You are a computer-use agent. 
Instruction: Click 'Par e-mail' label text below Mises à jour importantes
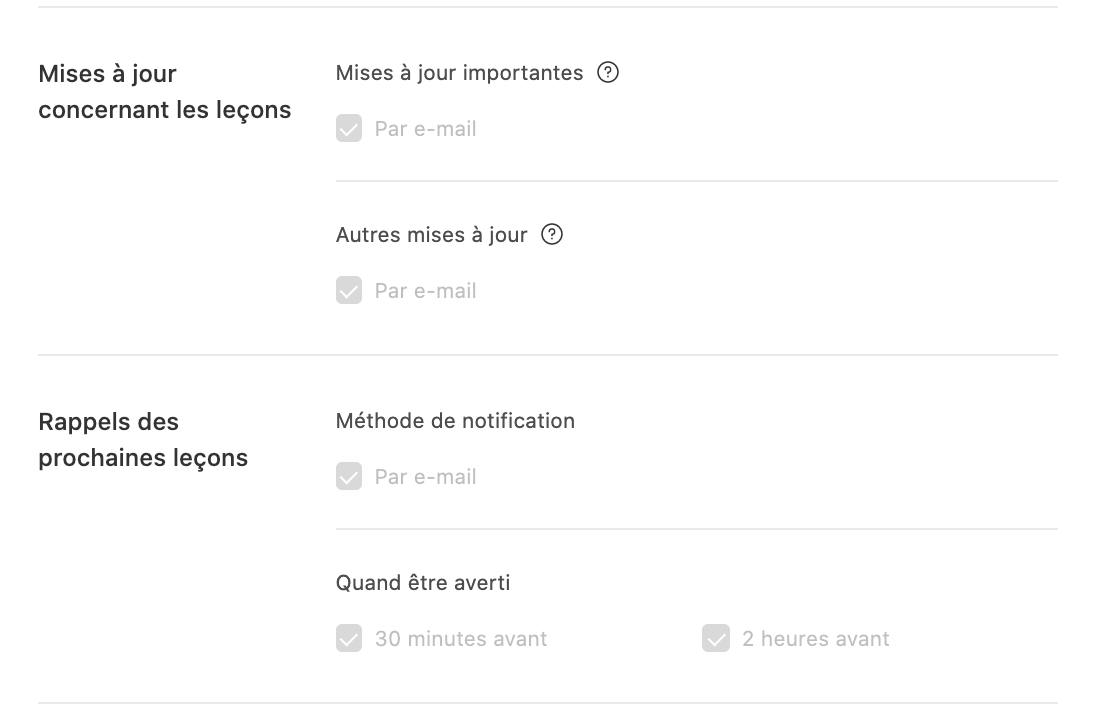coord(425,129)
